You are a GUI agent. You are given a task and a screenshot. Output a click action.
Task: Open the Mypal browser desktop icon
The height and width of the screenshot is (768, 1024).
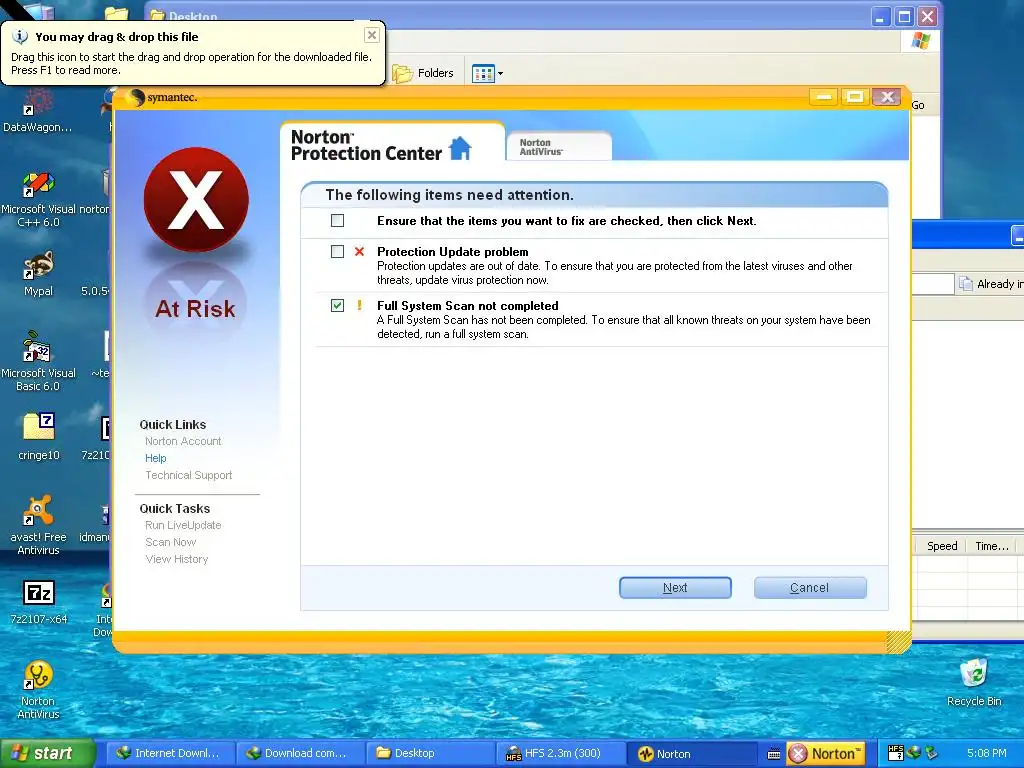click(38, 274)
